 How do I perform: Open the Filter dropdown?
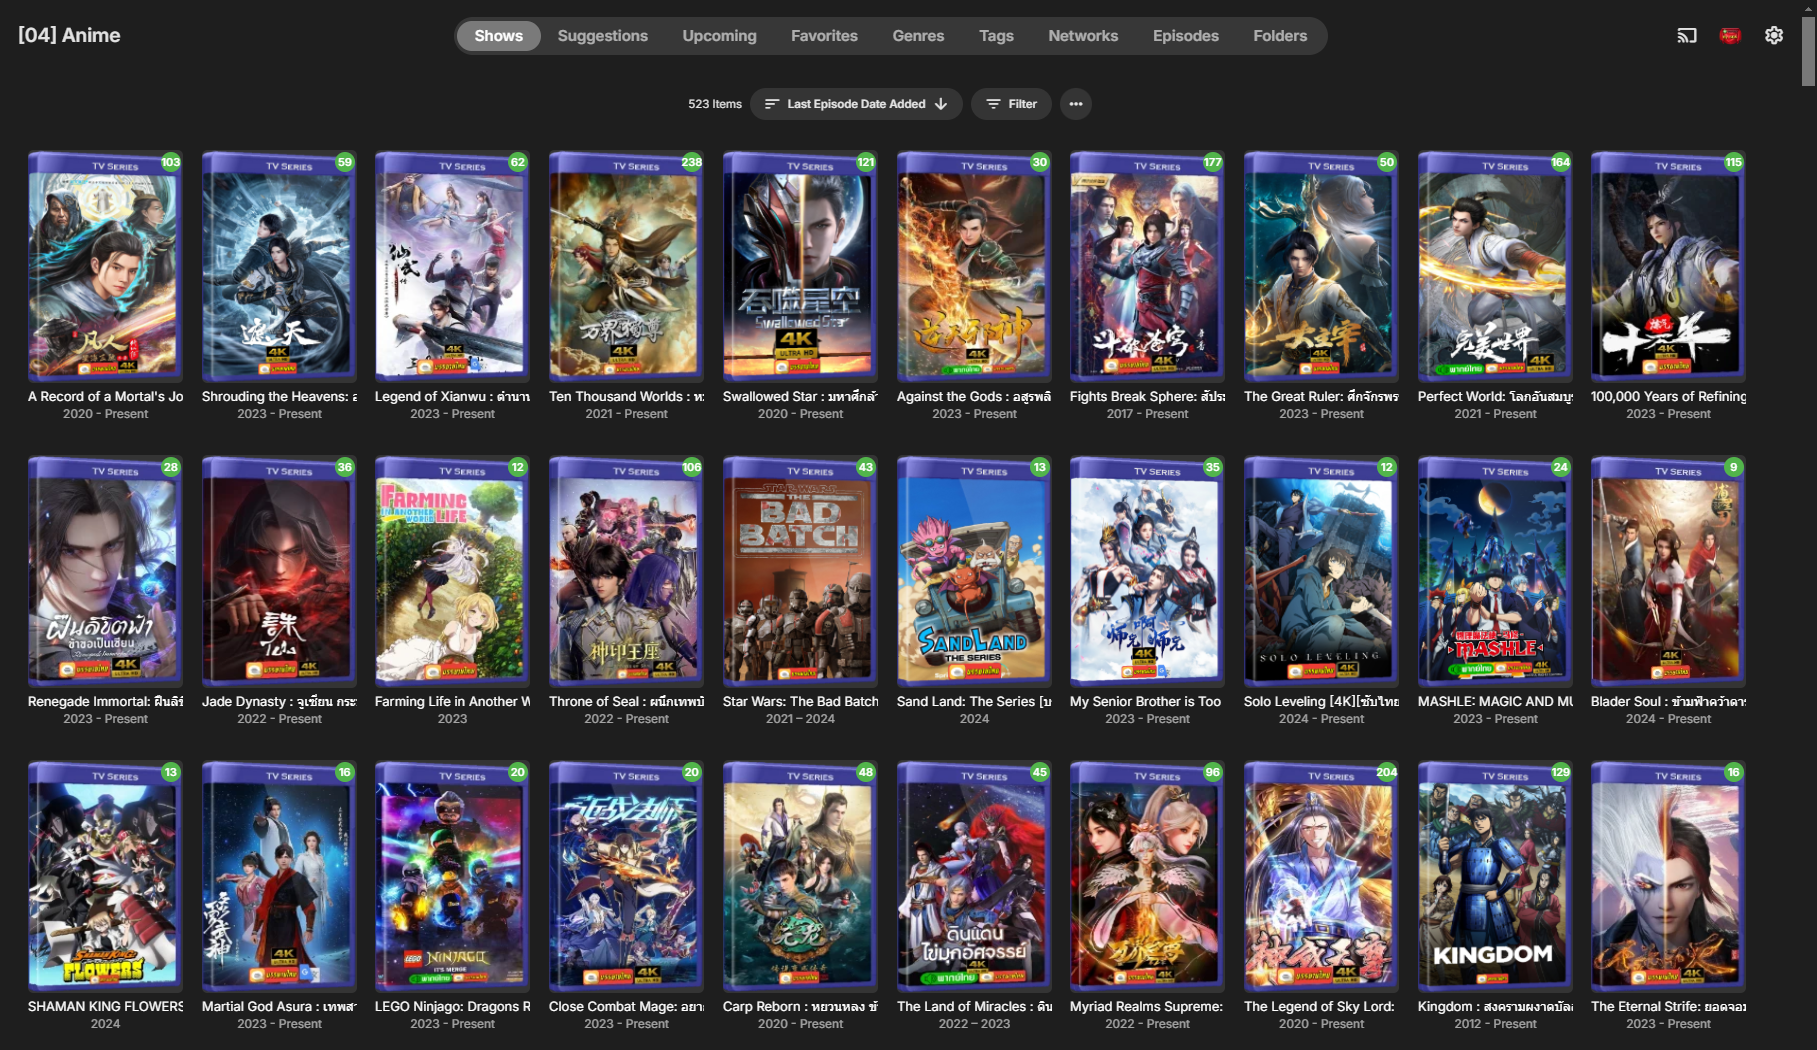click(1011, 104)
